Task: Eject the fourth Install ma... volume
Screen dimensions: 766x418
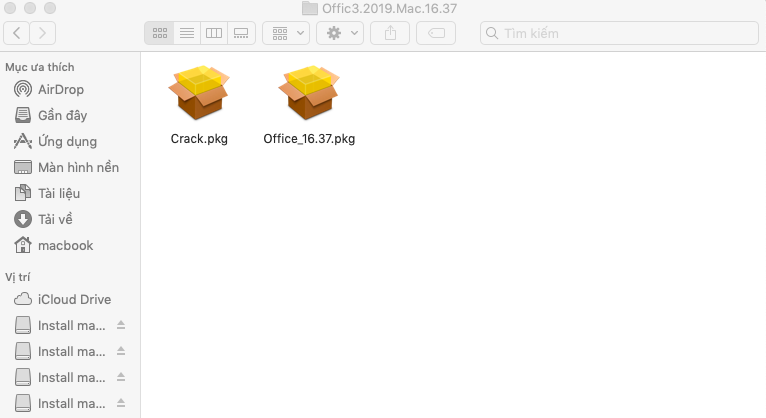Action: click(121, 403)
